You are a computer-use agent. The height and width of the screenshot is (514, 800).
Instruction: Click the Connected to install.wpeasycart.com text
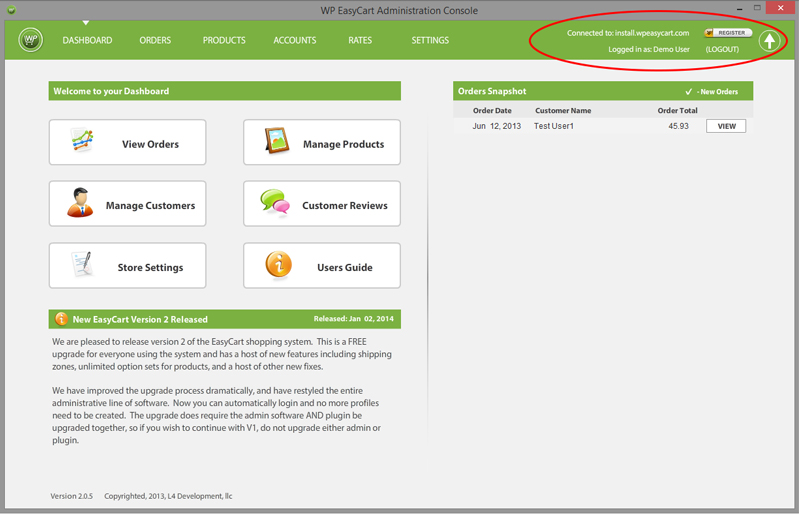[628, 33]
